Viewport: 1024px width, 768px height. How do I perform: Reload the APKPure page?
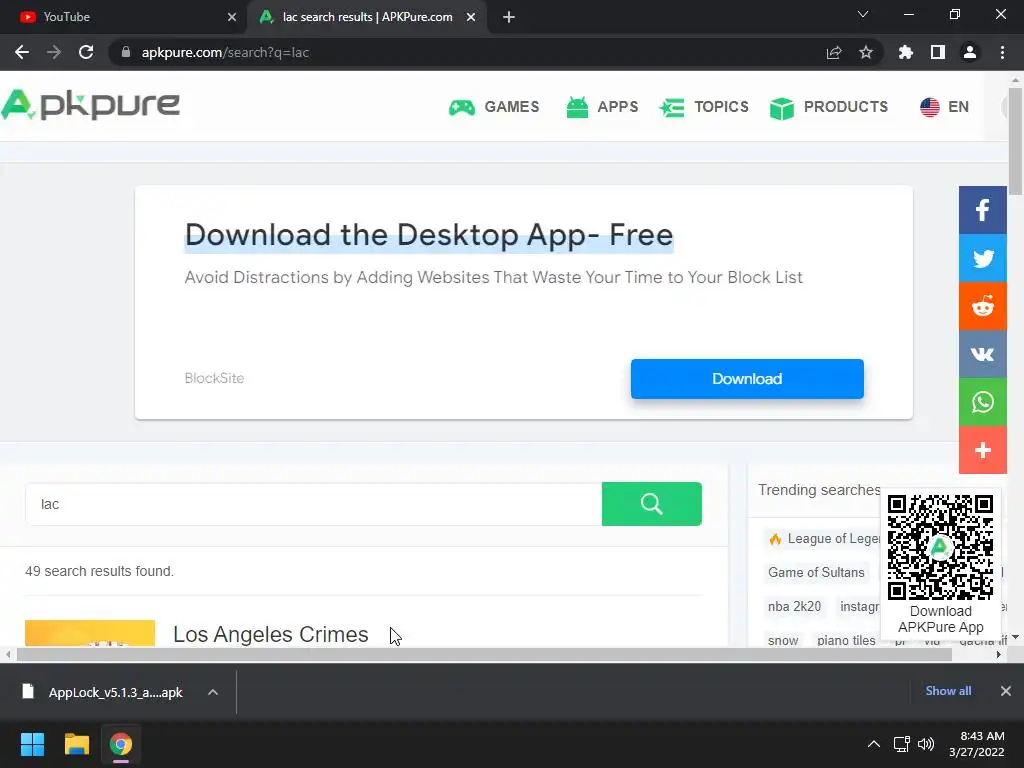[86, 52]
